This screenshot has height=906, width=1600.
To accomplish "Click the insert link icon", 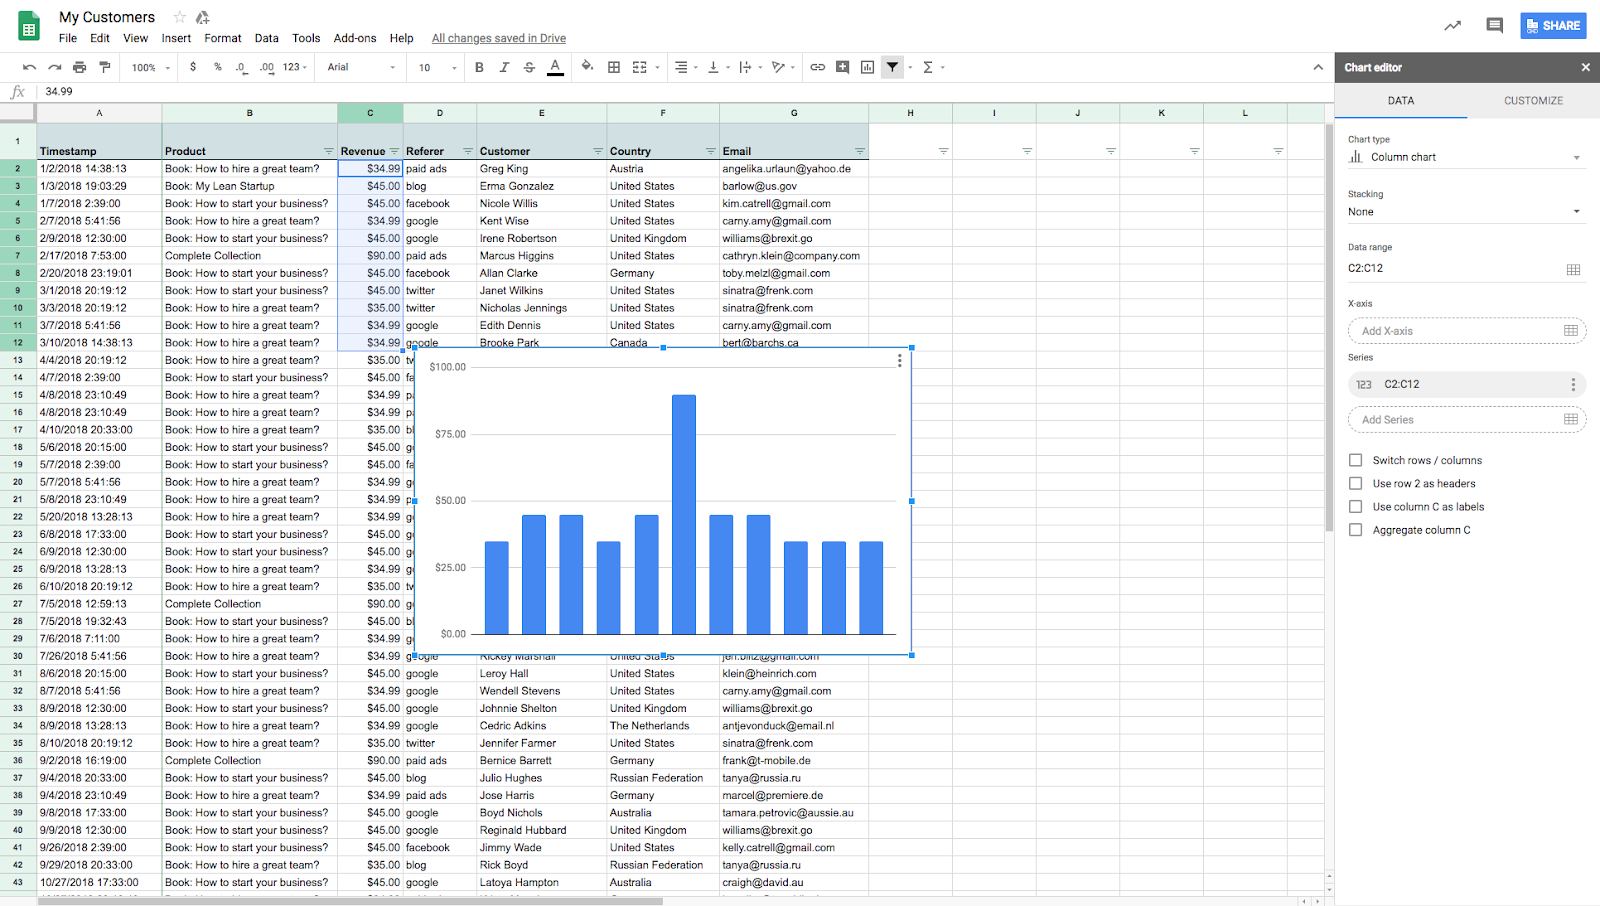I will pyautogui.click(x=817, y=67).
